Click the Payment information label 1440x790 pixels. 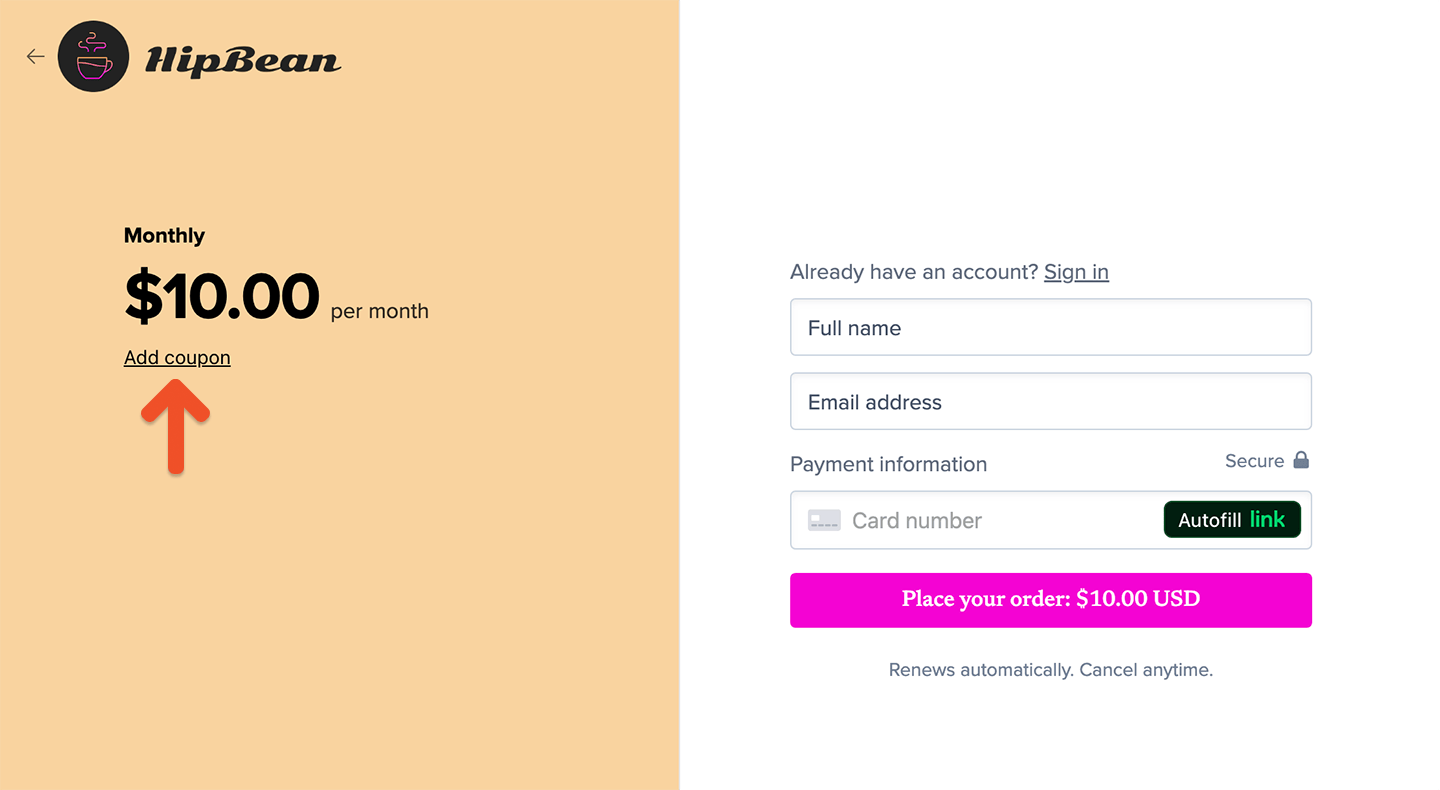888,464
